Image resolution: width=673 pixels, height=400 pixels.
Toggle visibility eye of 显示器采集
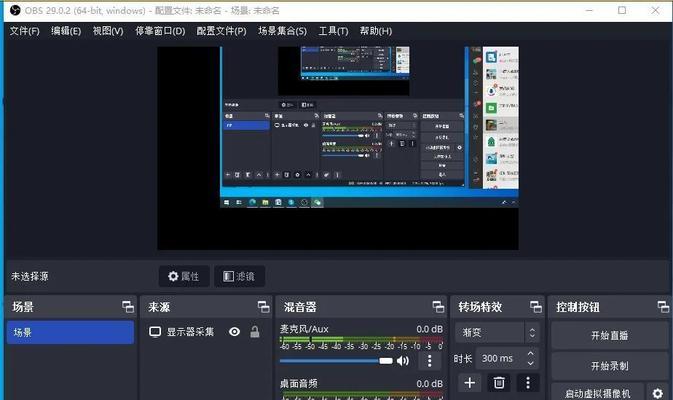pyautogui.click(x=234, y=332)
